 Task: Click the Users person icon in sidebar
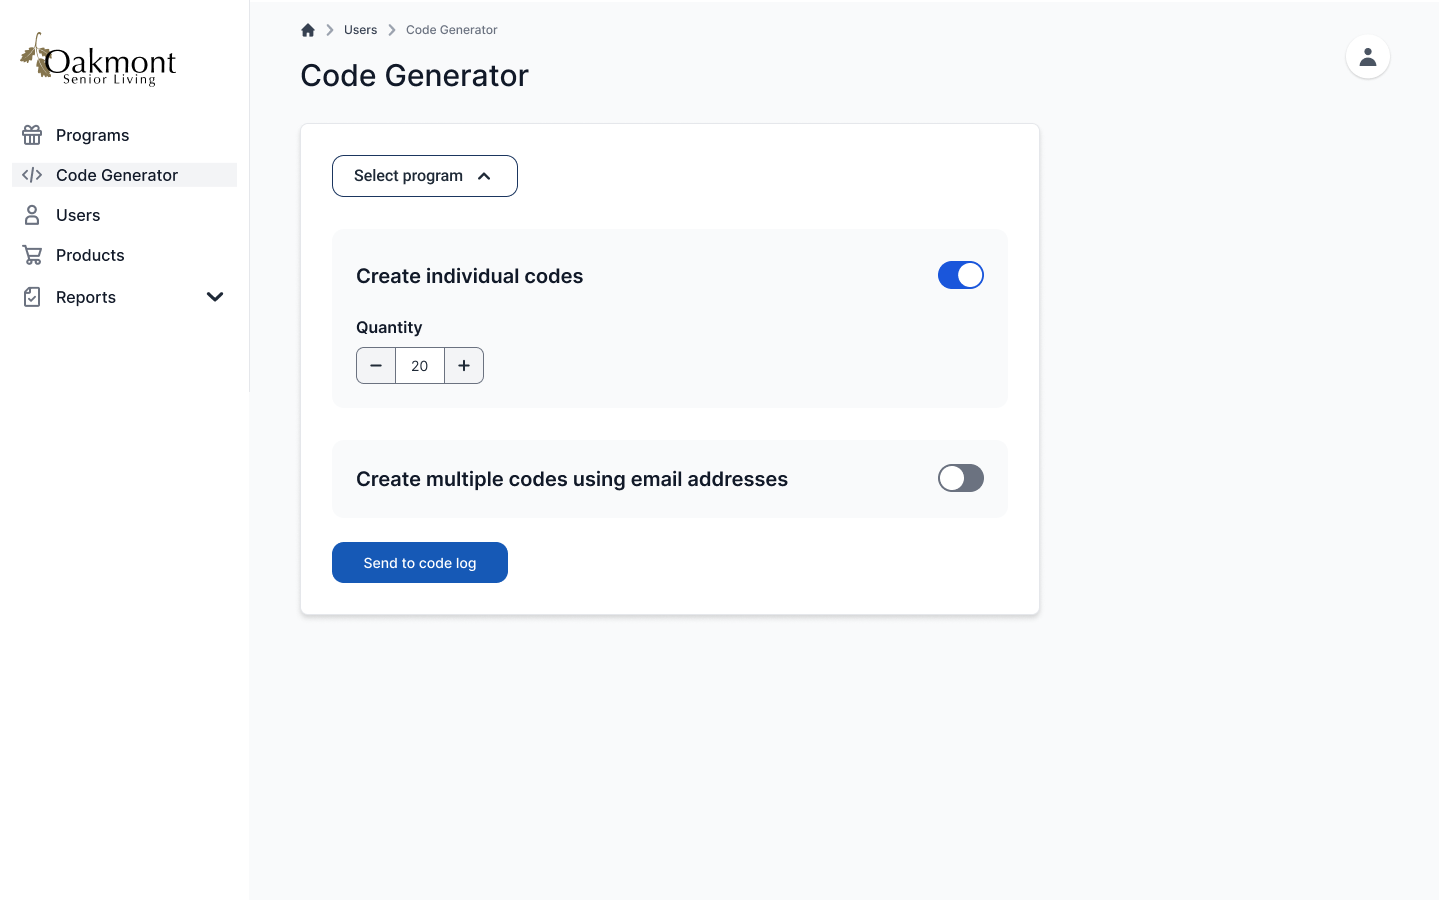pyautogui.click(x=32, y=215)
